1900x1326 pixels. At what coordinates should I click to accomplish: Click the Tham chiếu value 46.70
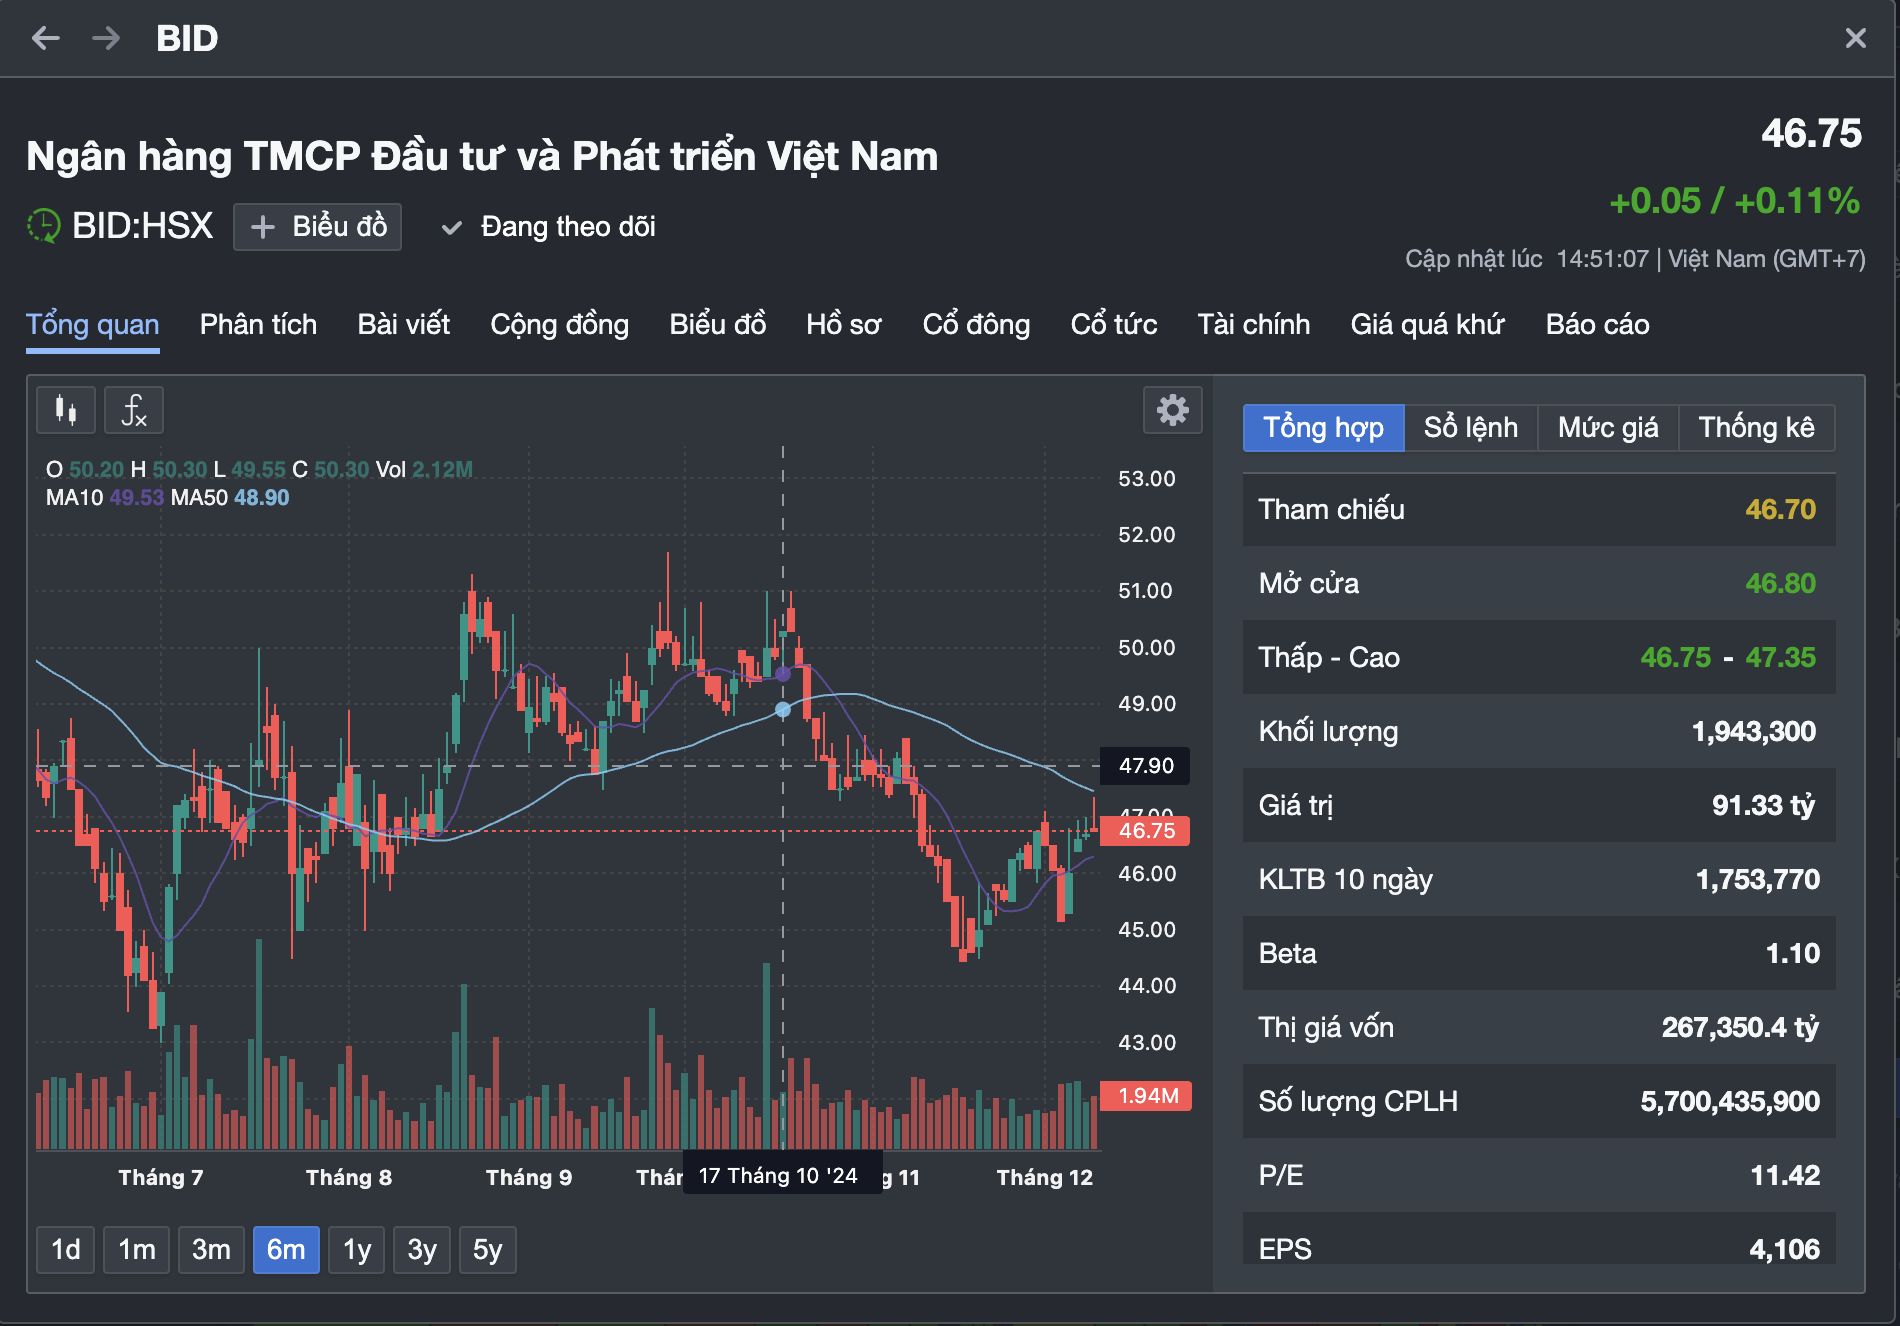tap(1780, 510)
